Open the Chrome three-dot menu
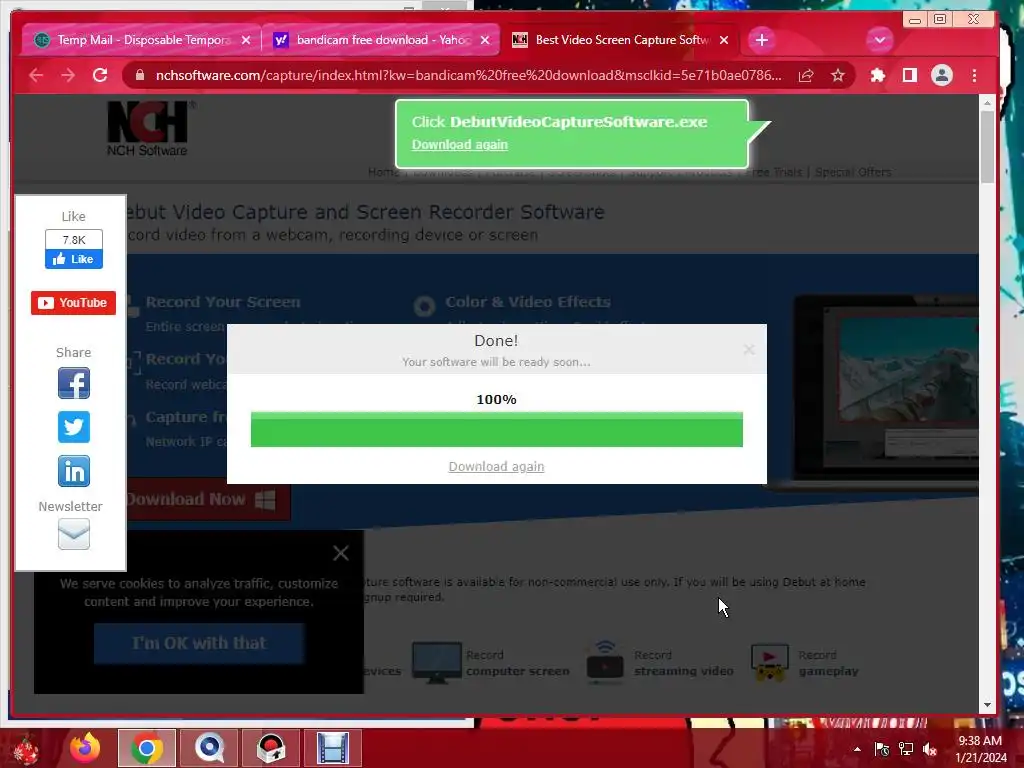 974,76
